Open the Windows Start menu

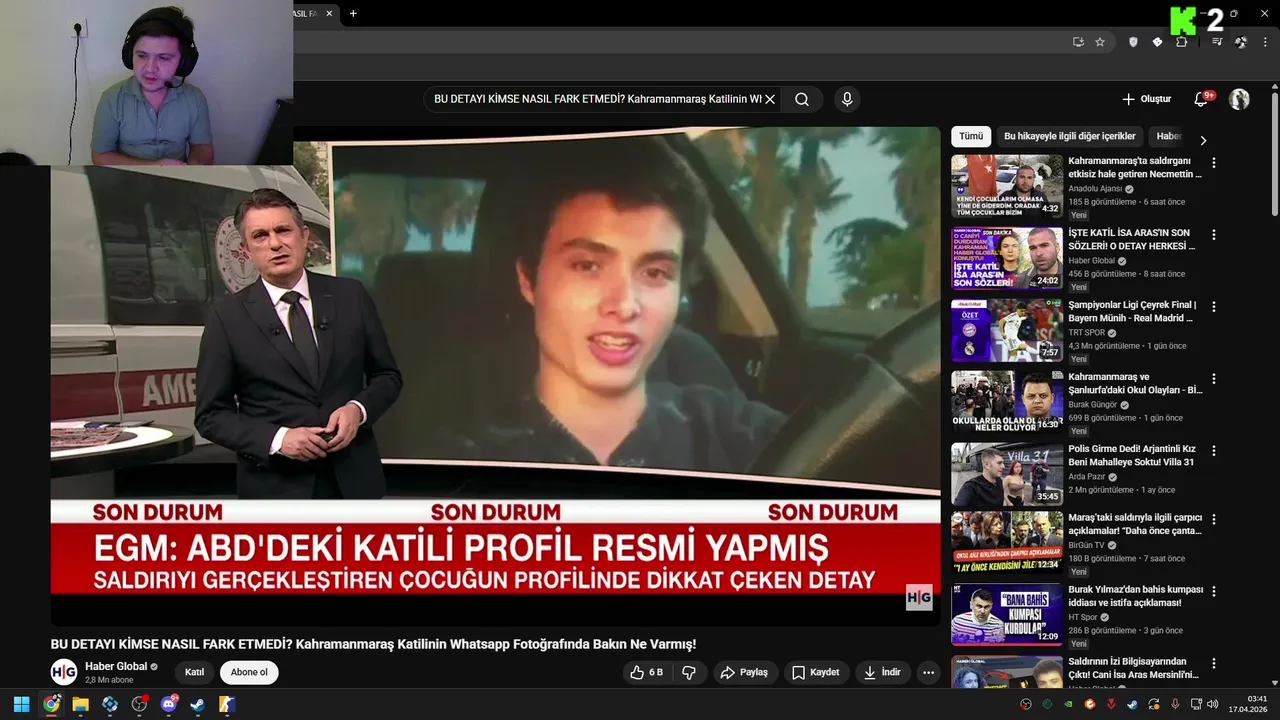(21, 704)
